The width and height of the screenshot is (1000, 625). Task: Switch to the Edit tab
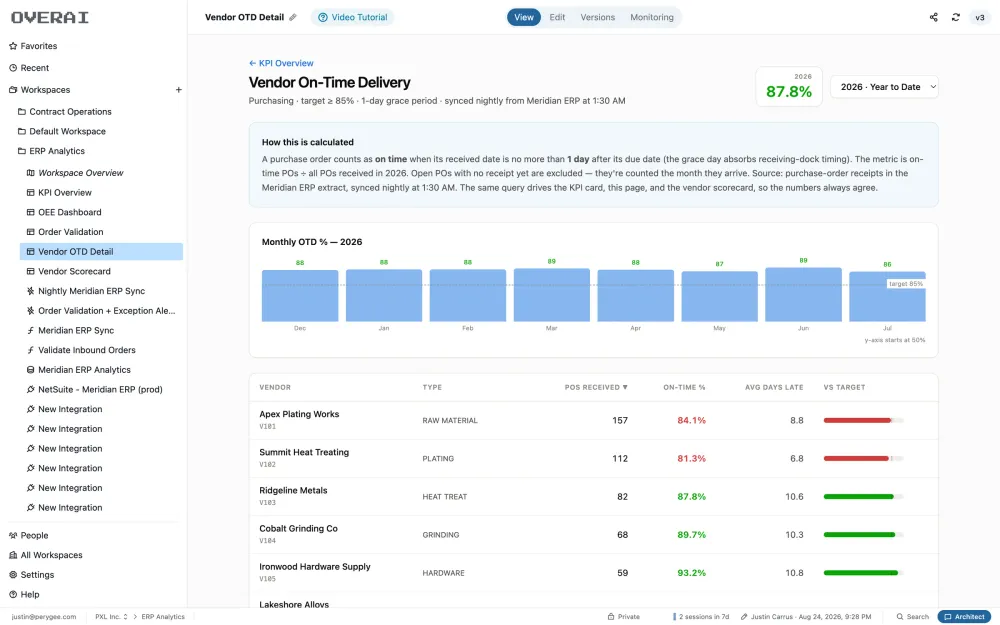coord(557,17)
